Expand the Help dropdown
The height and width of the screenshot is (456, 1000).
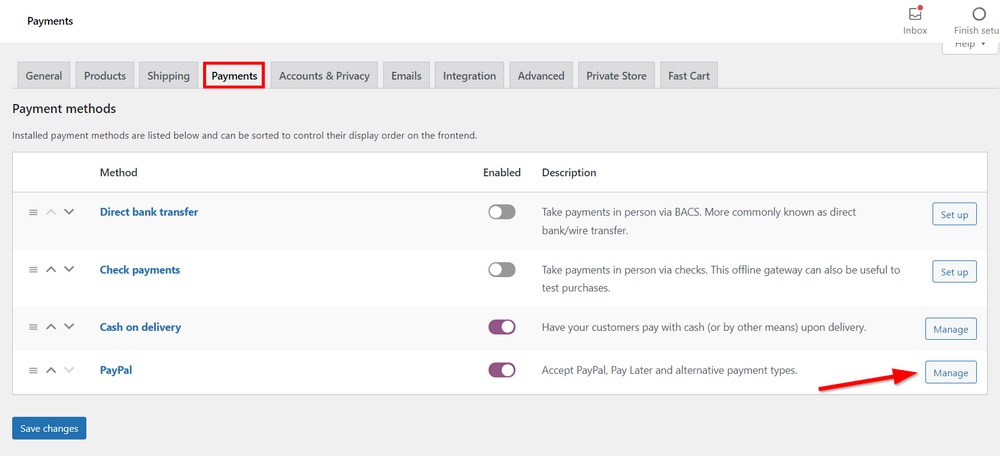[x=970, y=45]
